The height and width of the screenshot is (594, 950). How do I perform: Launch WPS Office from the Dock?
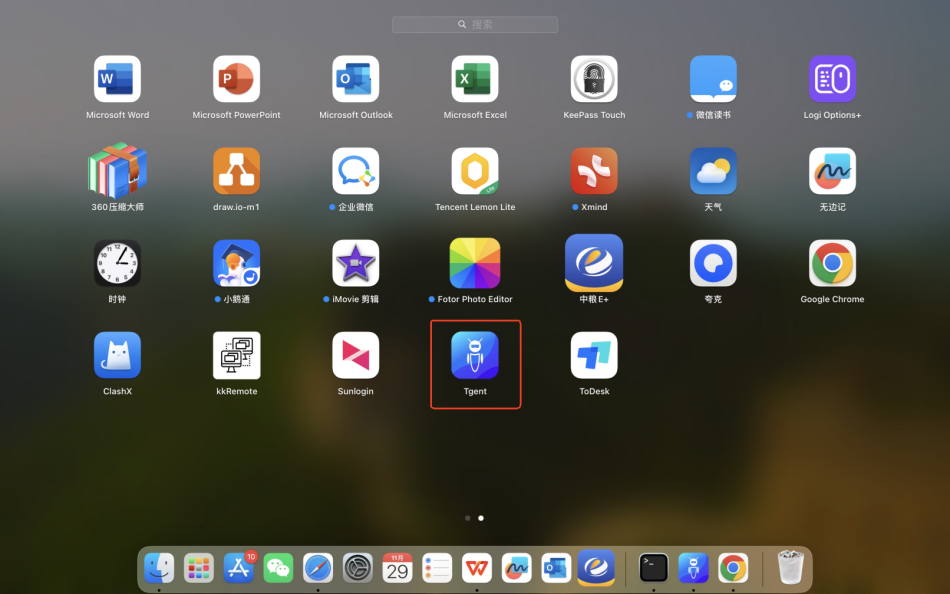pyautogui.click(x=477, y=568)
